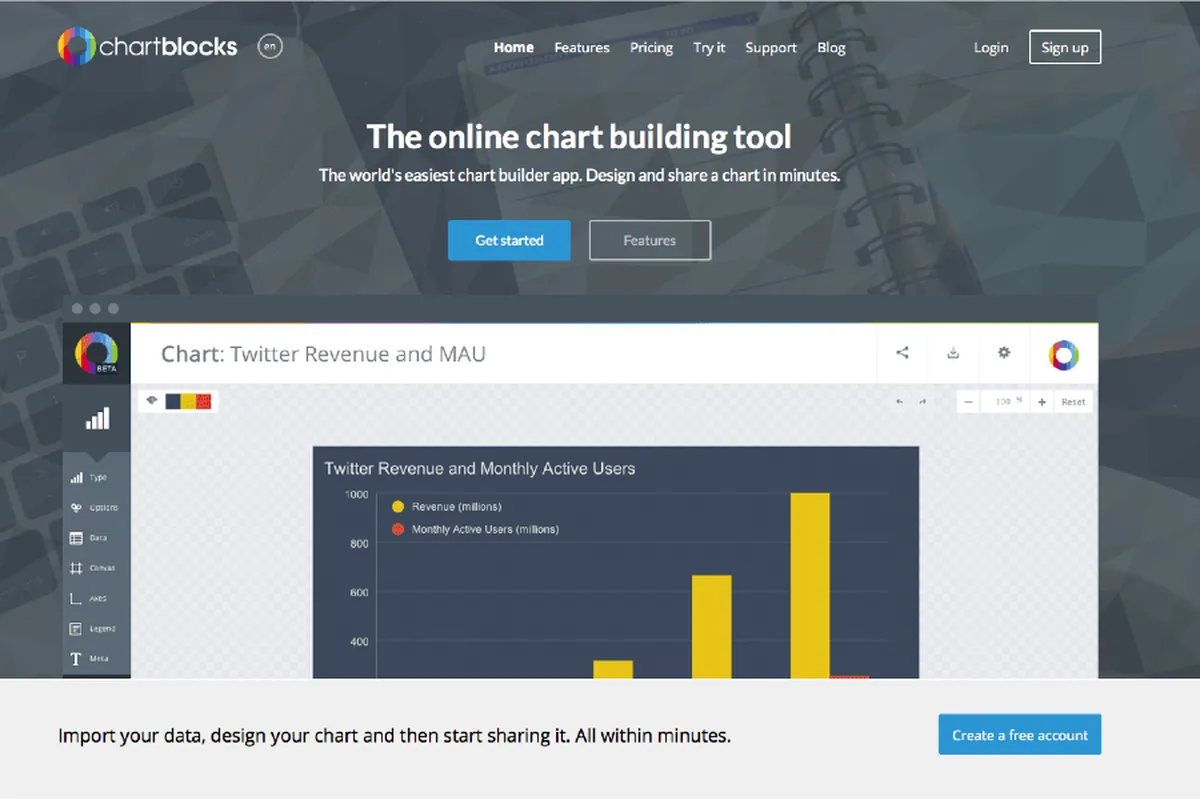Open the Features menu item in navigation
1200x800 pixels.
582,47
